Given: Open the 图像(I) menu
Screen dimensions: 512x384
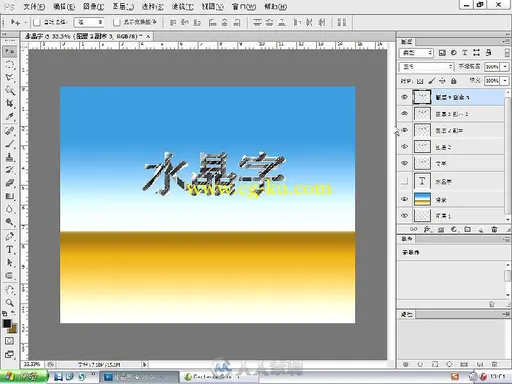Looking at the screenshot, I should click(x=94, y=7).
